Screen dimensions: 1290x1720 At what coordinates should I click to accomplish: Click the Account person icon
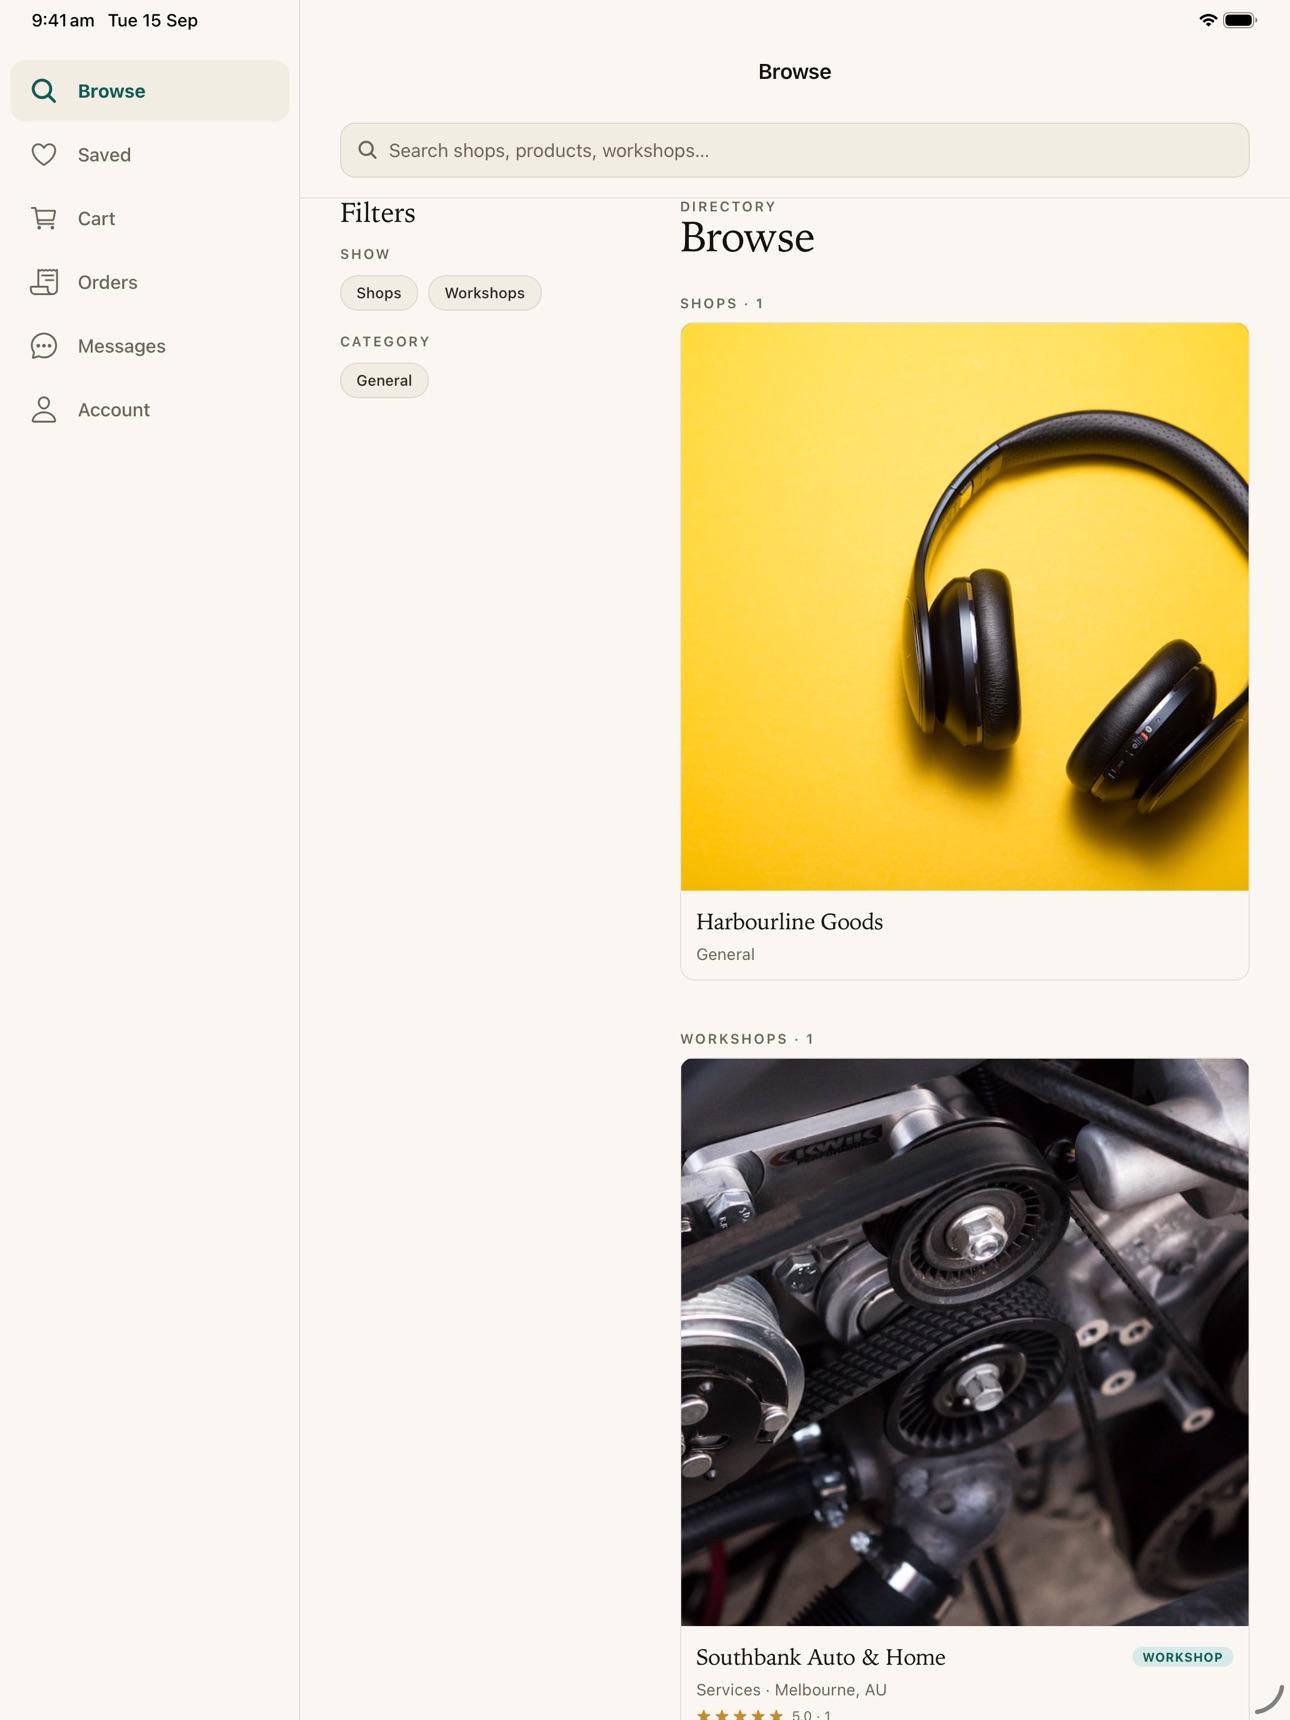(44, 410)
